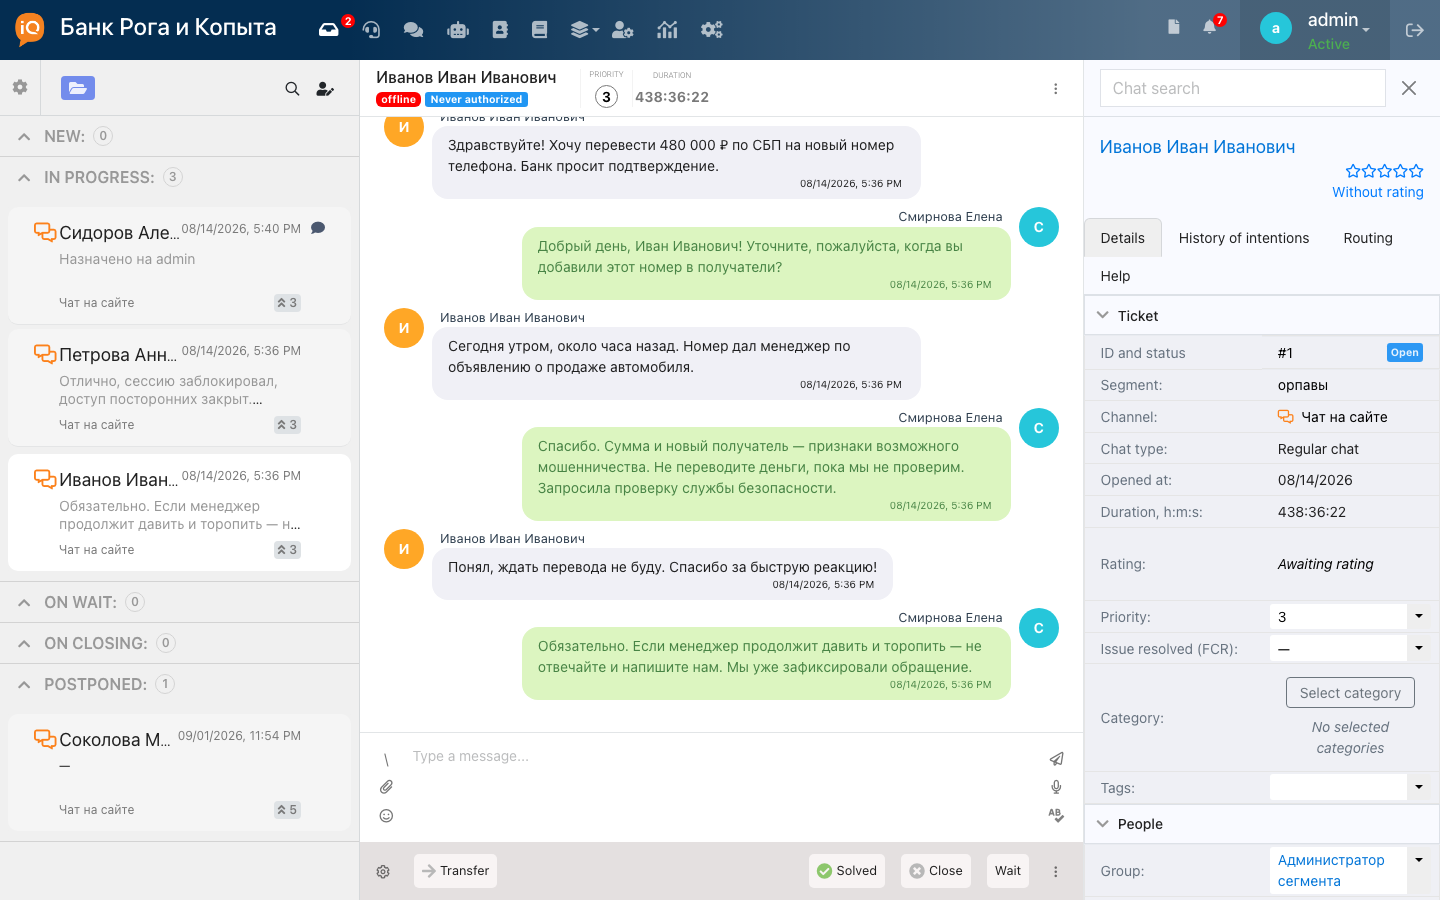Viewport: 1440px width, 900px height.
Task: Mark the chat as Solved
Action: (x=847, y=871)
